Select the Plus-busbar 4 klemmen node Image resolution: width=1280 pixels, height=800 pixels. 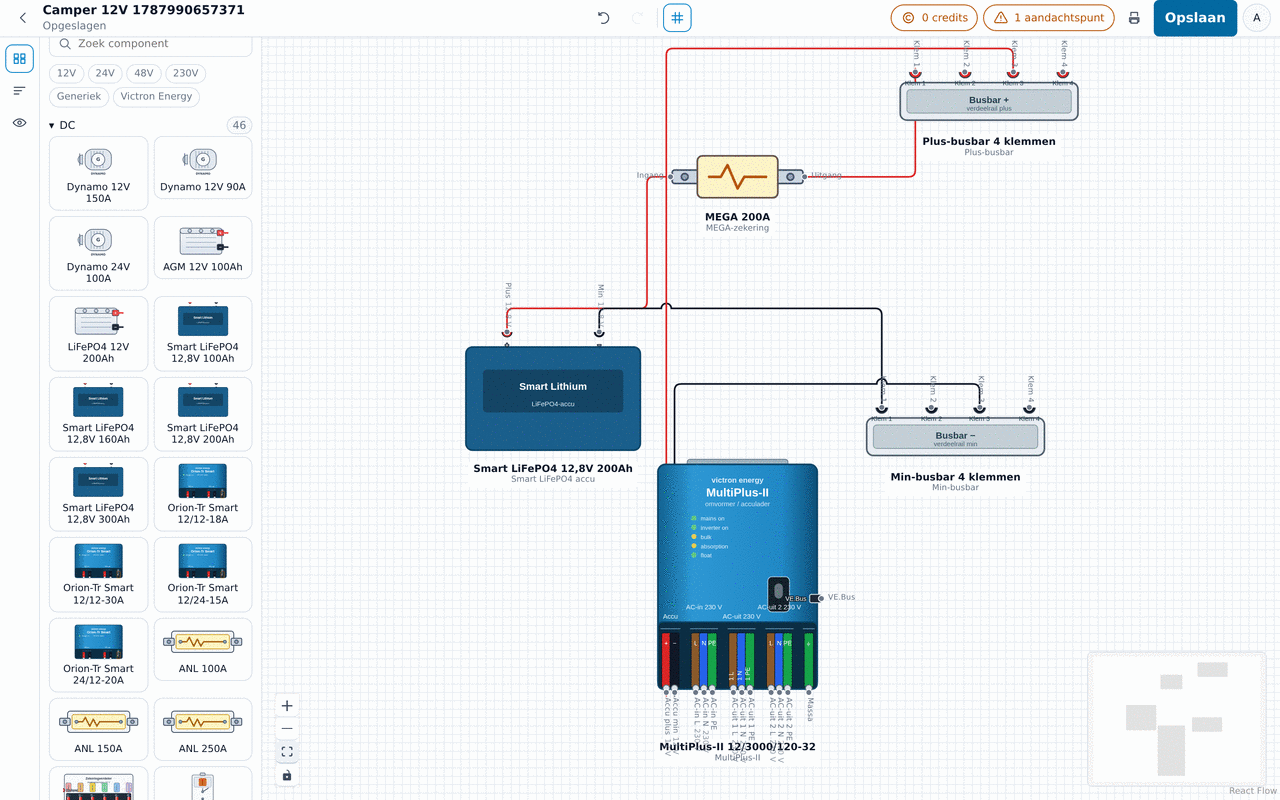click(989, 101)
